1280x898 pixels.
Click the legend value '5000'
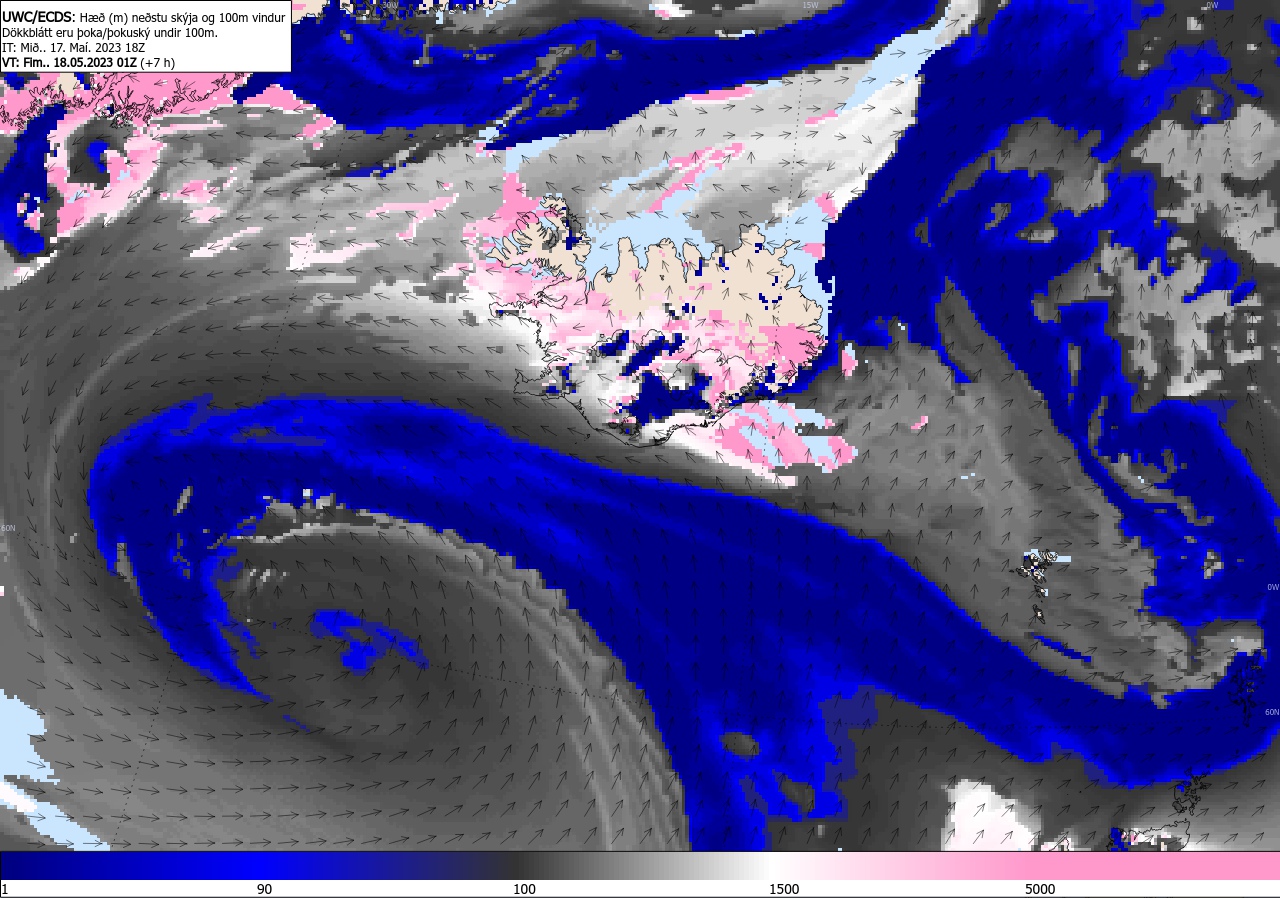(1040, 889)
